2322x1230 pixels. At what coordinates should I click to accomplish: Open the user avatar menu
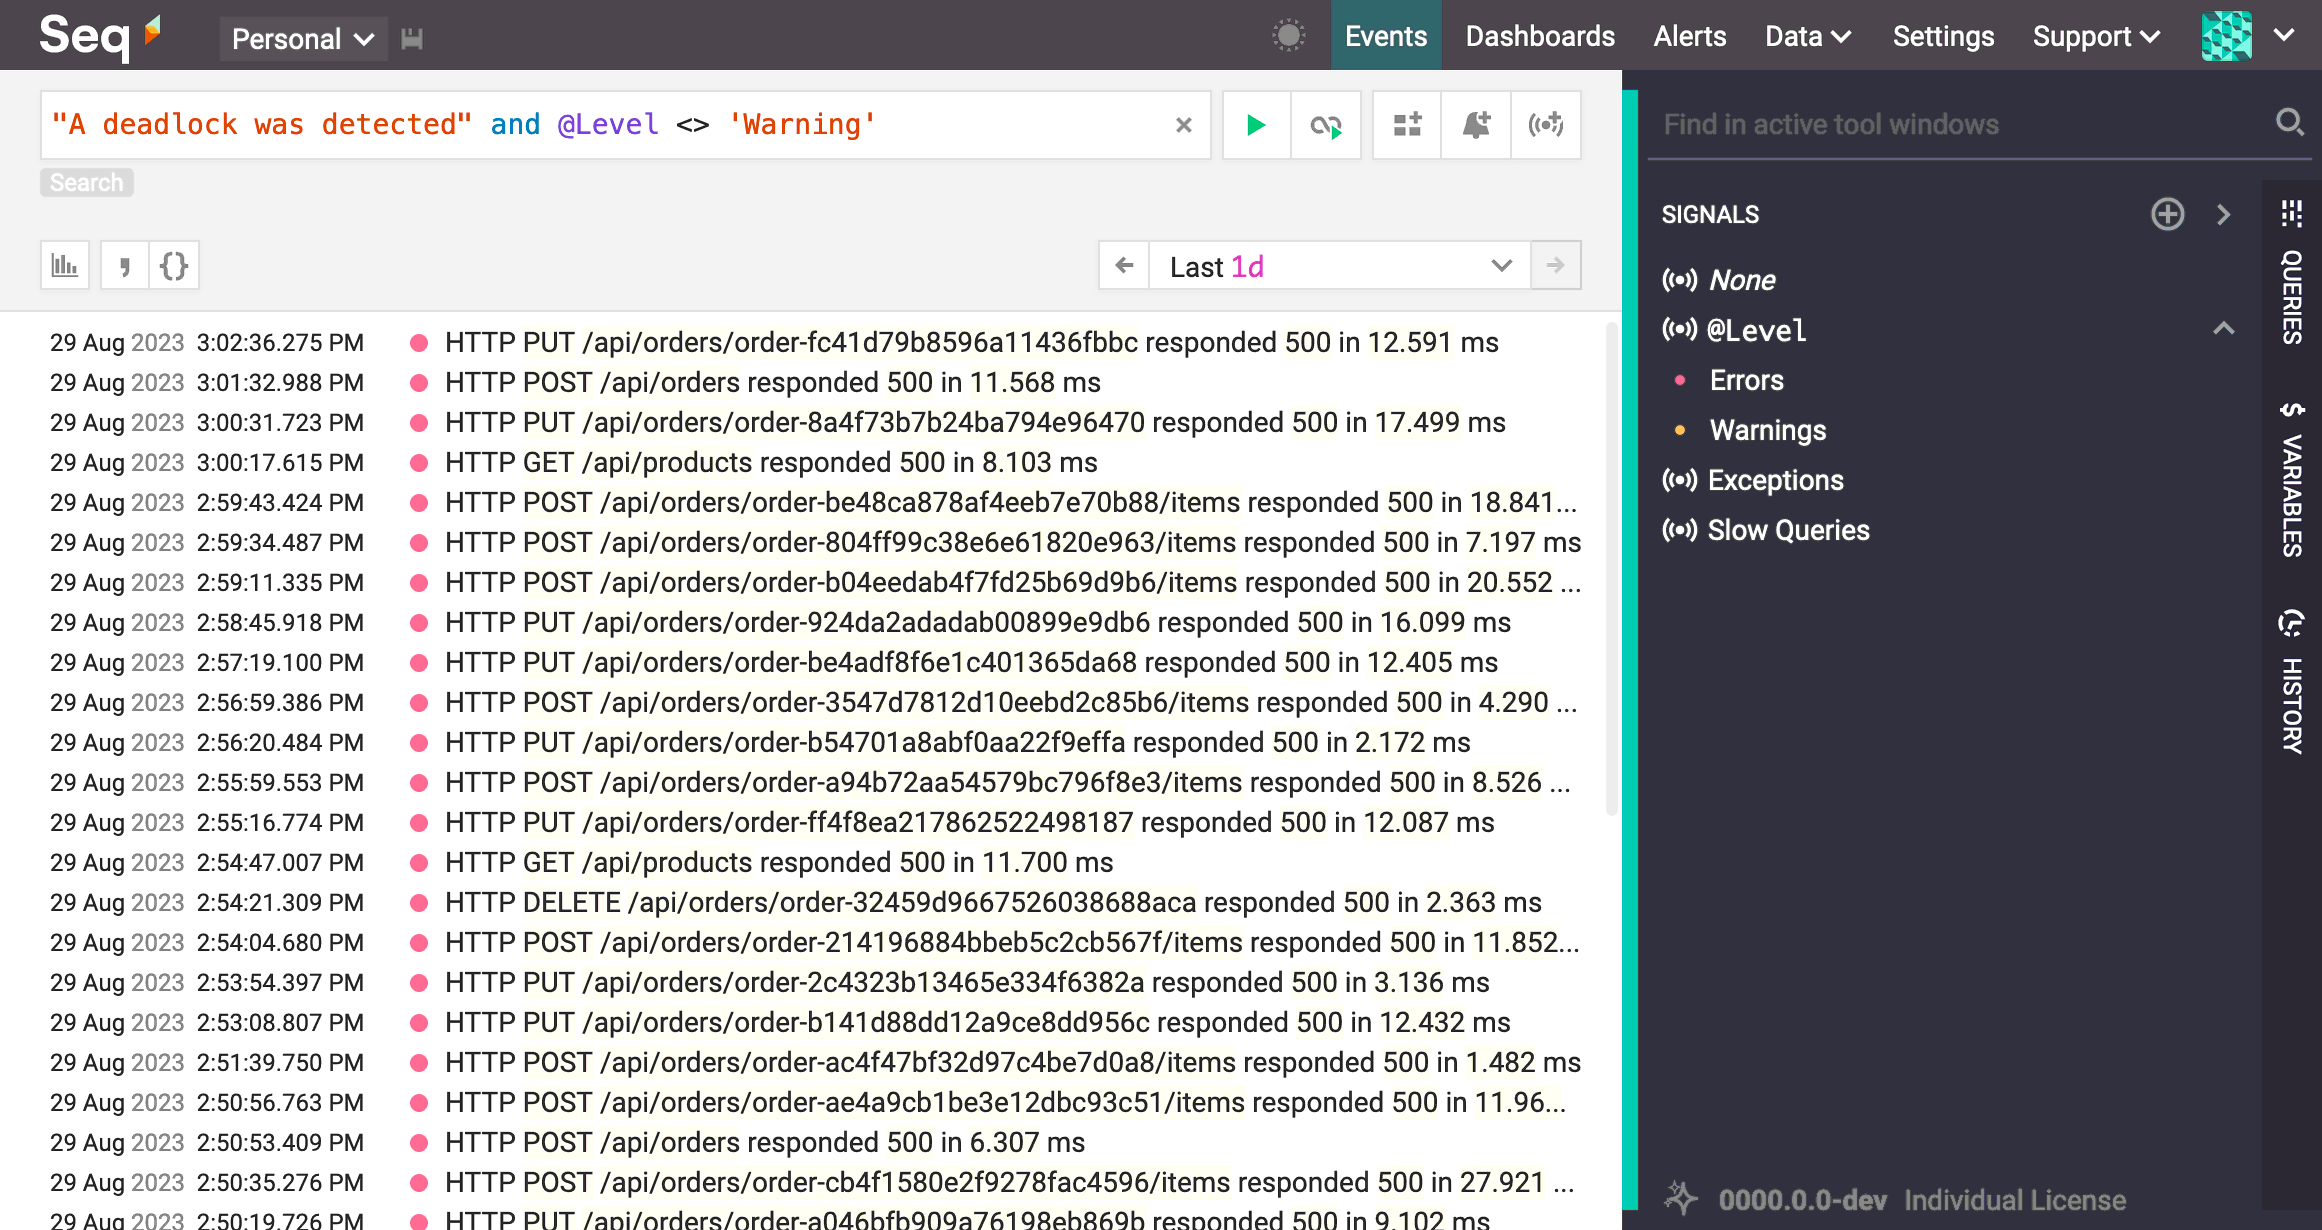coord(2249,36)
